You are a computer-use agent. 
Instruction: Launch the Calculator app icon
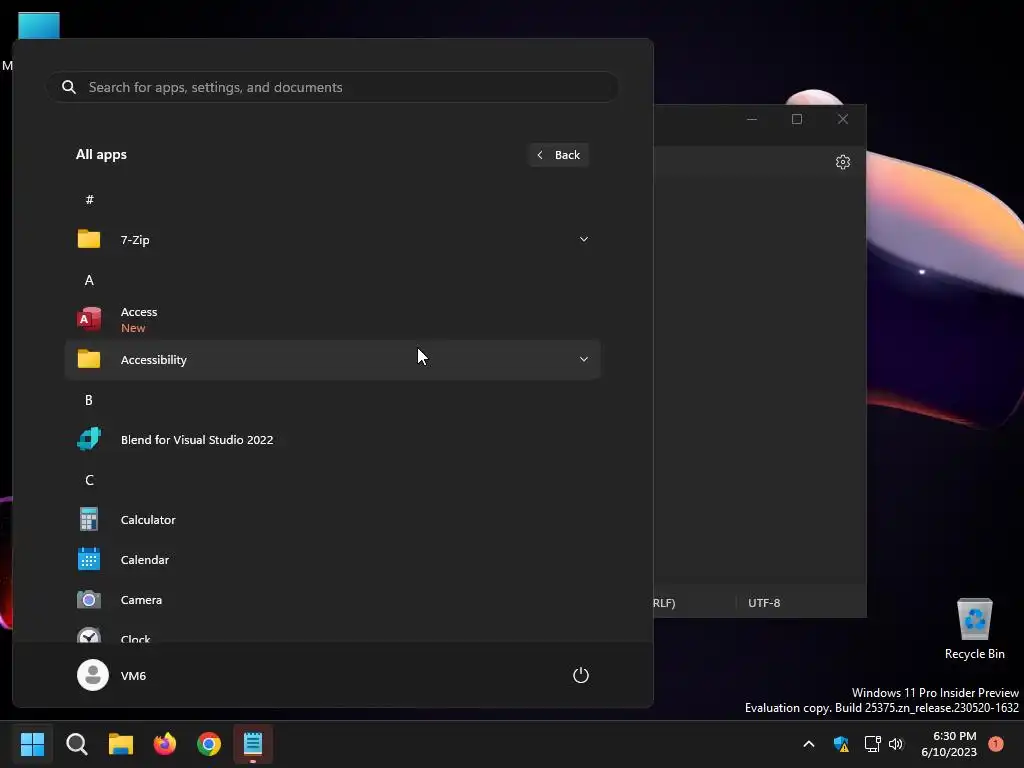pyautogui.click(x=89, y=519)
